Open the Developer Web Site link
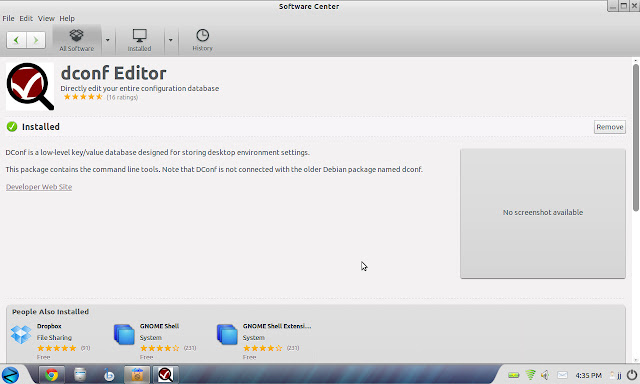 coord(39,186)
